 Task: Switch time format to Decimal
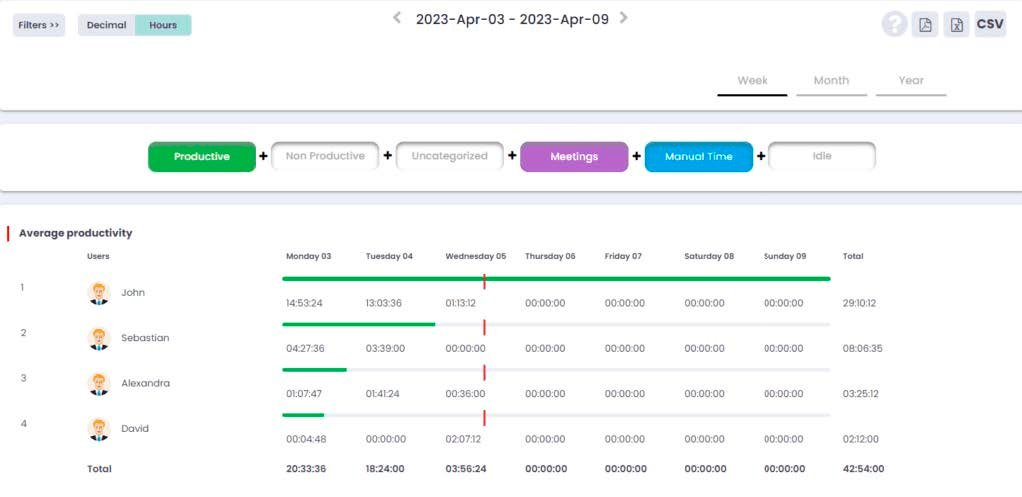(107, 25)
